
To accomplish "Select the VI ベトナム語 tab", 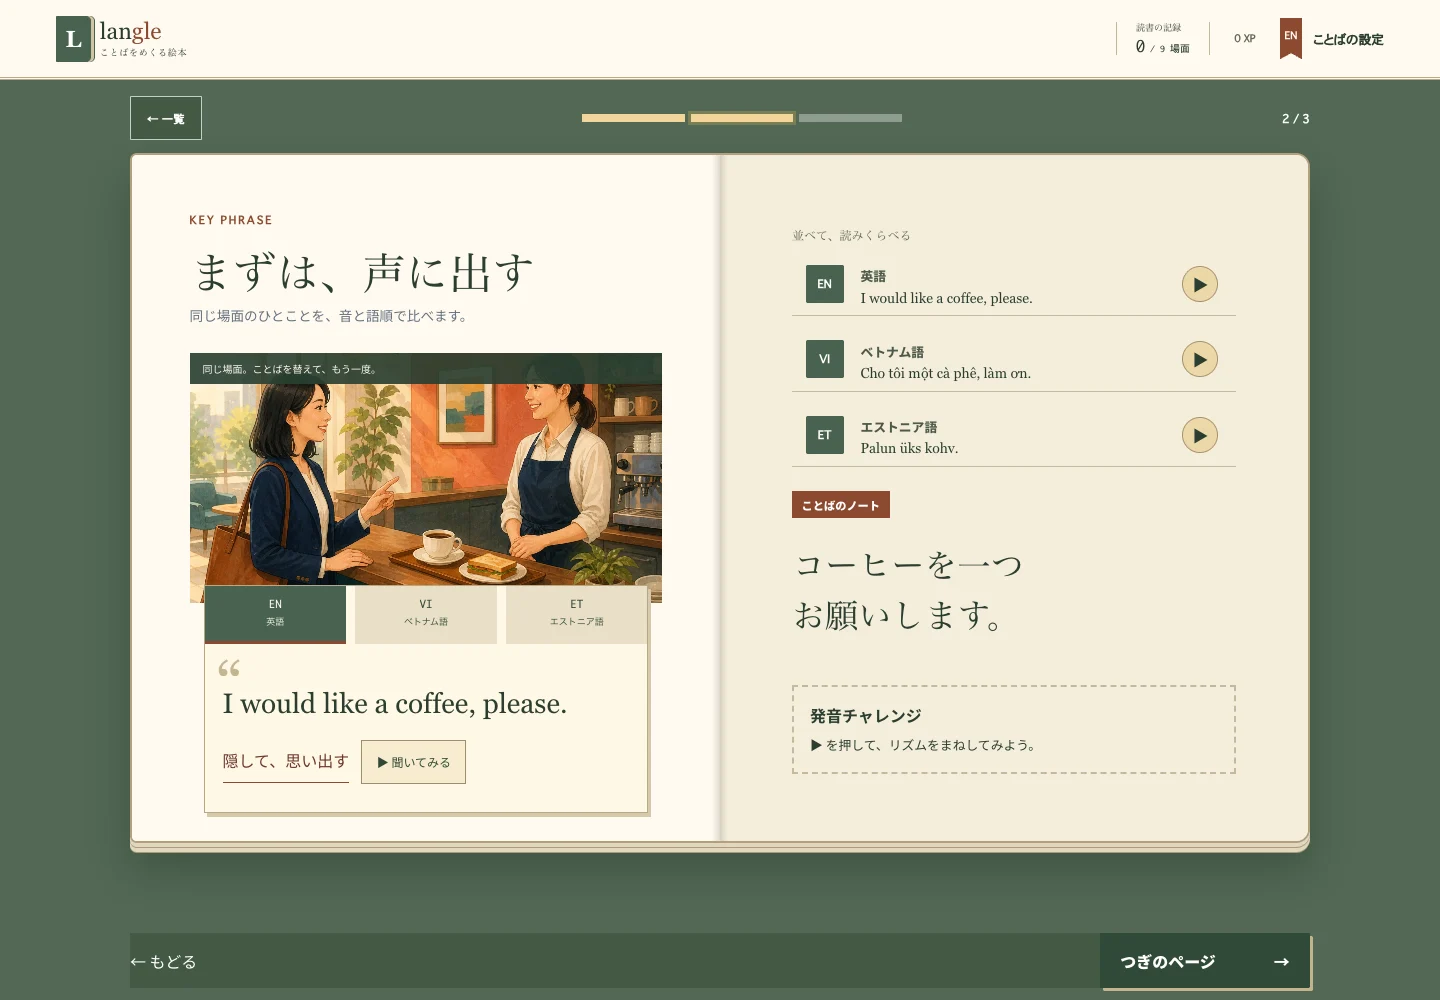I will coord(426,614).
